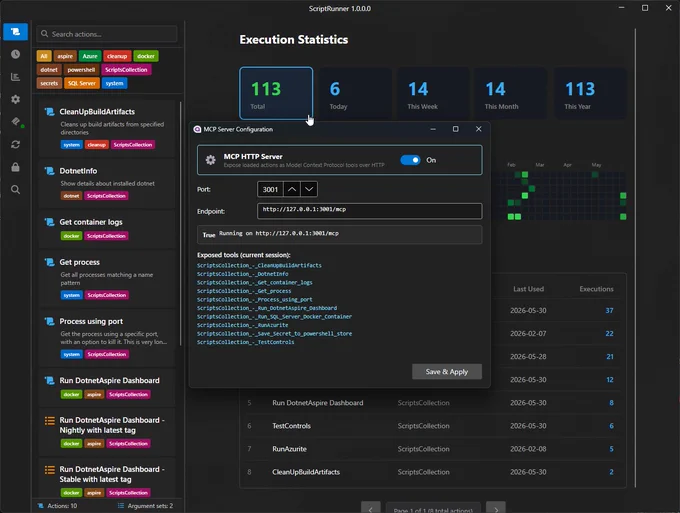Click exposed tool ScriptsCollection_-_RunAzurite

[242, 325]
